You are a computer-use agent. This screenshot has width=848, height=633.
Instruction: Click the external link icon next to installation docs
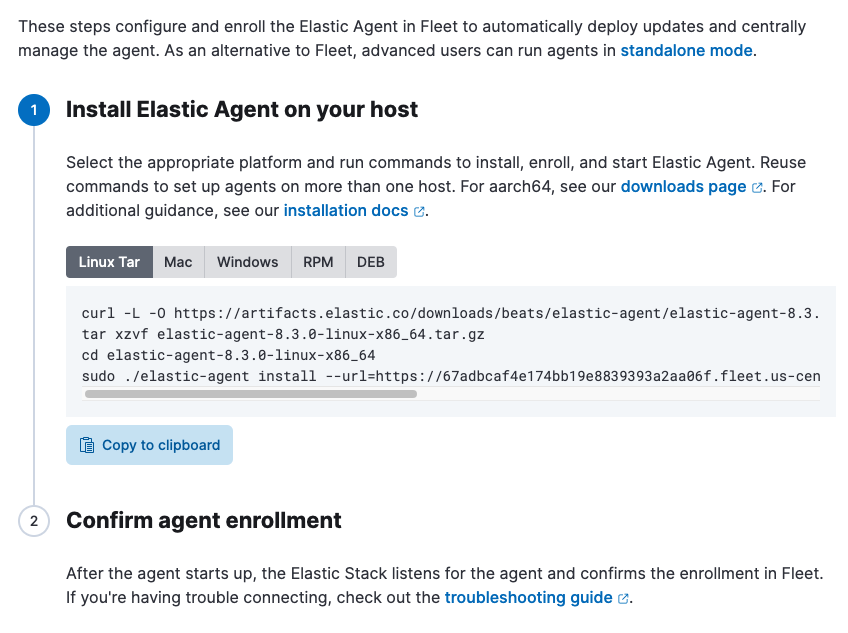pos(418,210)
